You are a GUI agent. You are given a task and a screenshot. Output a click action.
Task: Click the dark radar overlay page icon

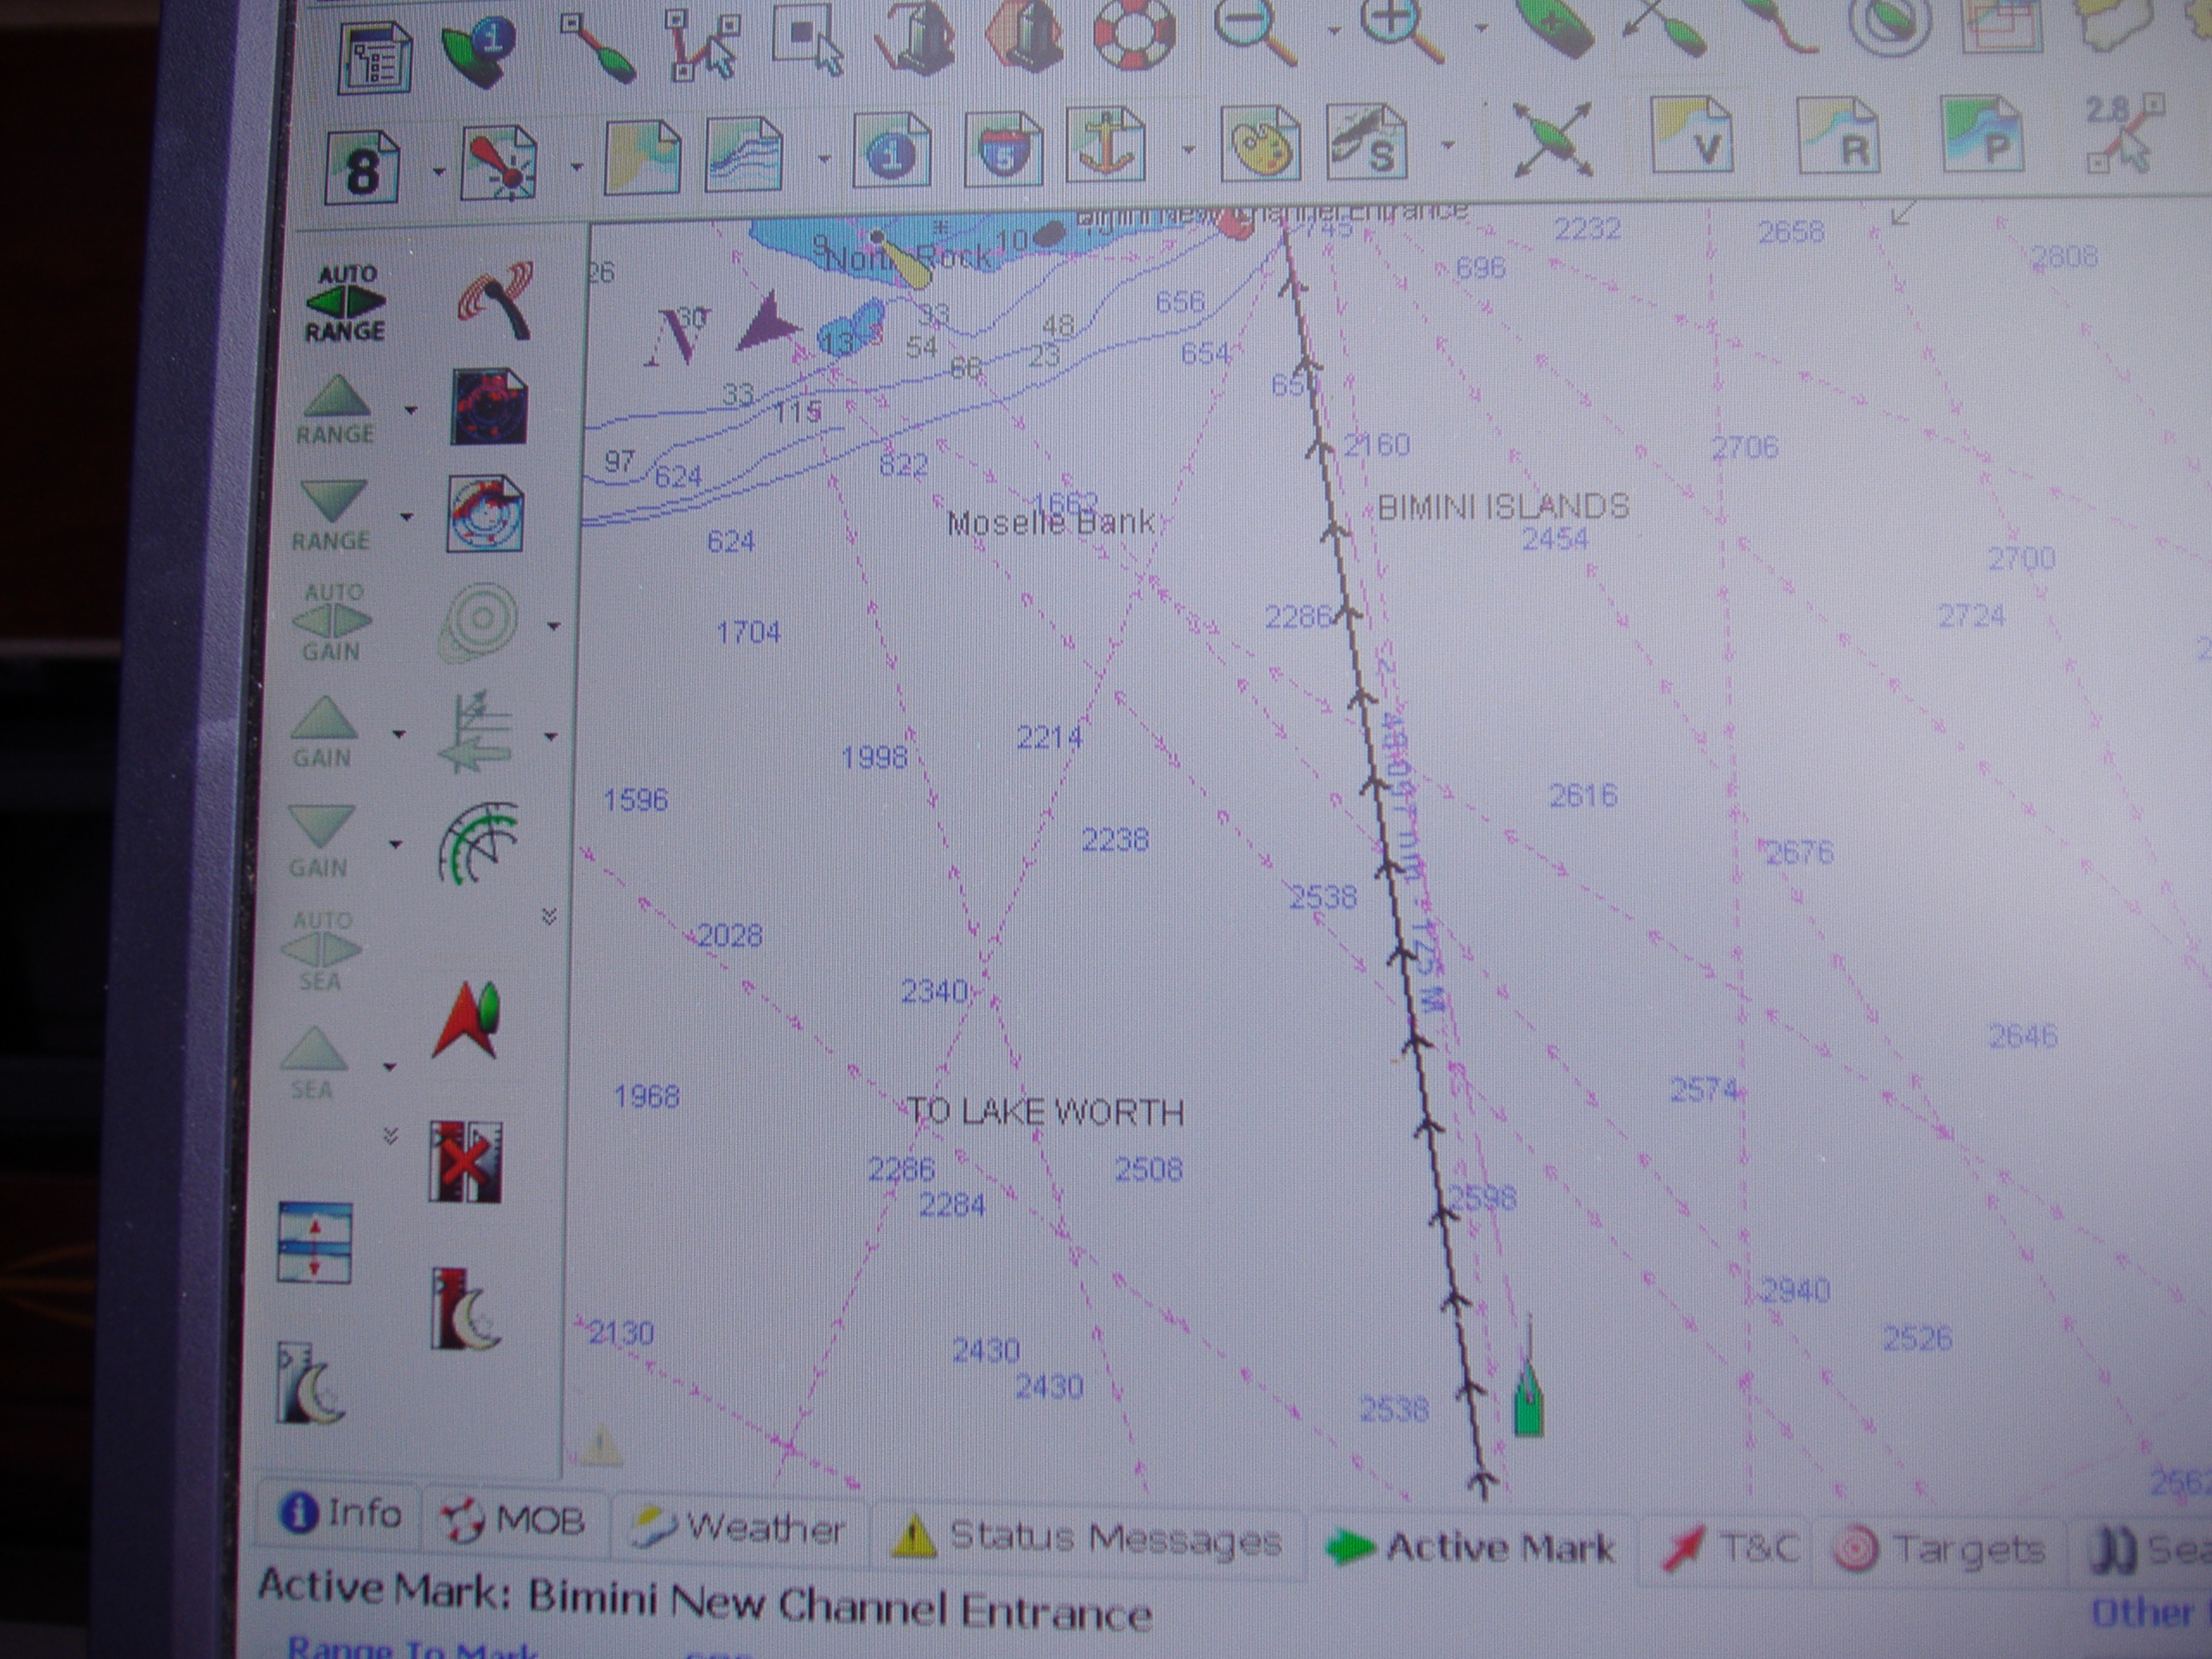pos(489,406)
